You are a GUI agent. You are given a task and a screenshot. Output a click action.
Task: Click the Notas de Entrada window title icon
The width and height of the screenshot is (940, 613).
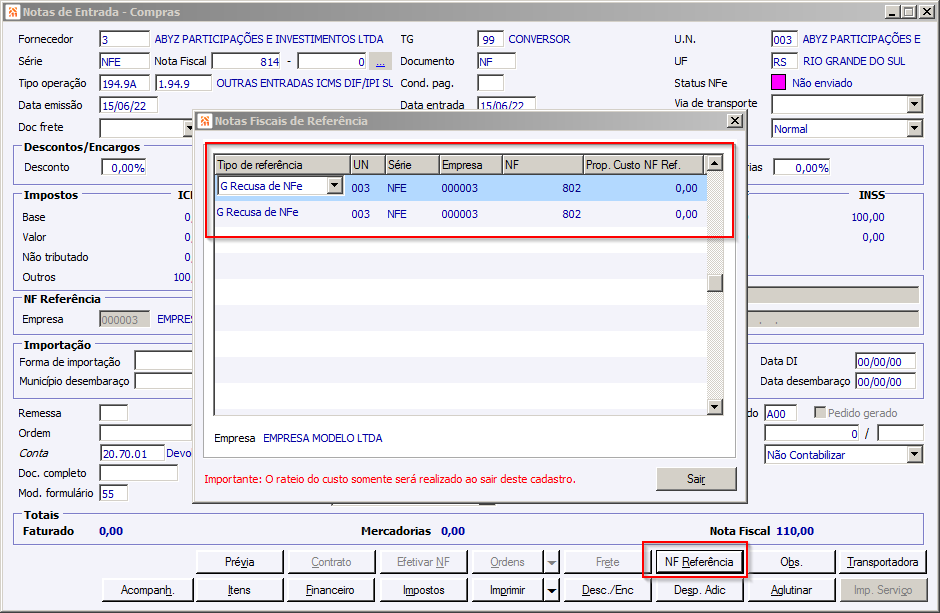click(13, 12)
